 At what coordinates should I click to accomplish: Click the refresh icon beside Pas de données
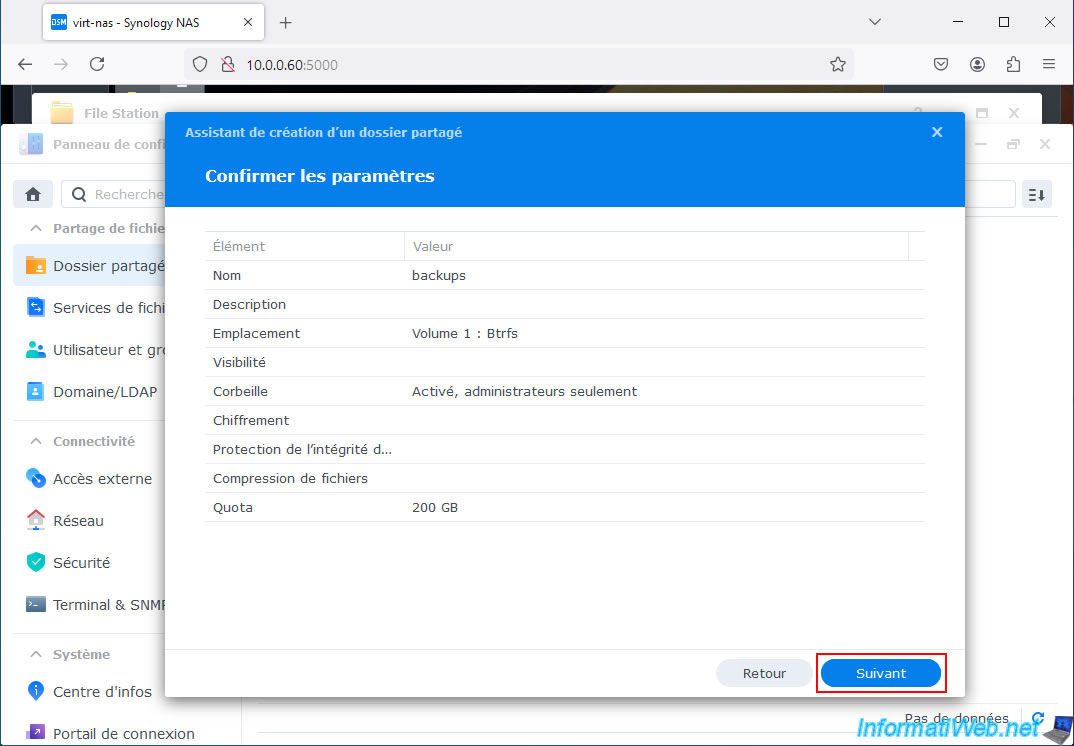(1038, 718)
